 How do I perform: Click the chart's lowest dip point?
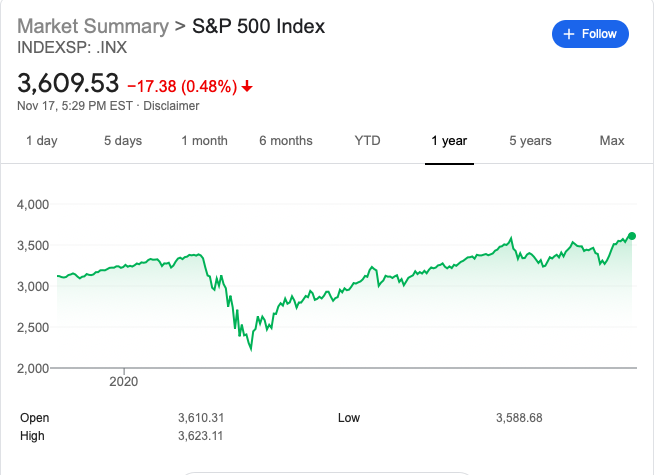250,349
